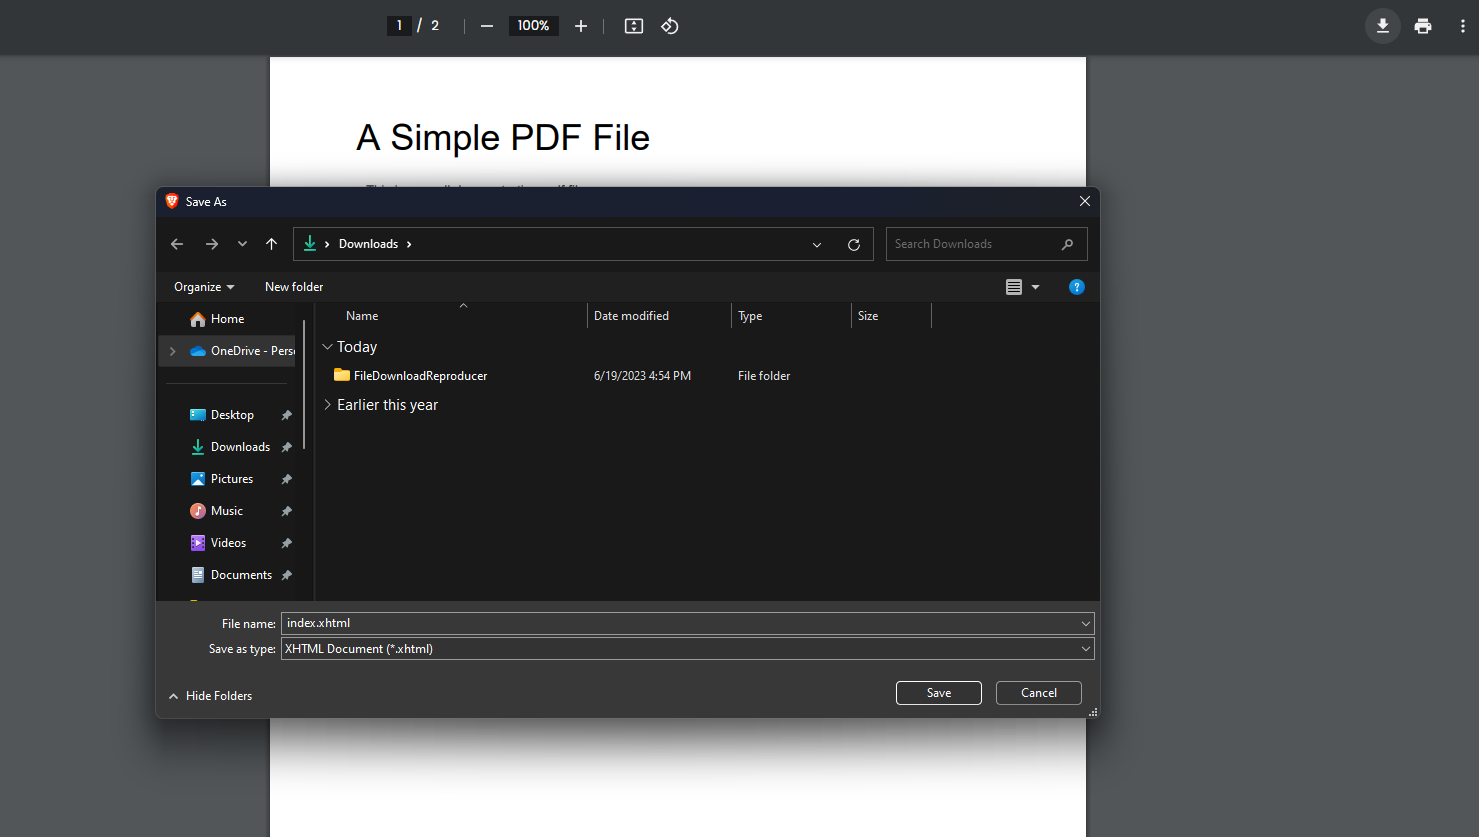Open the Organize menu
The image size is (1479, 837).
pos(203,287)
